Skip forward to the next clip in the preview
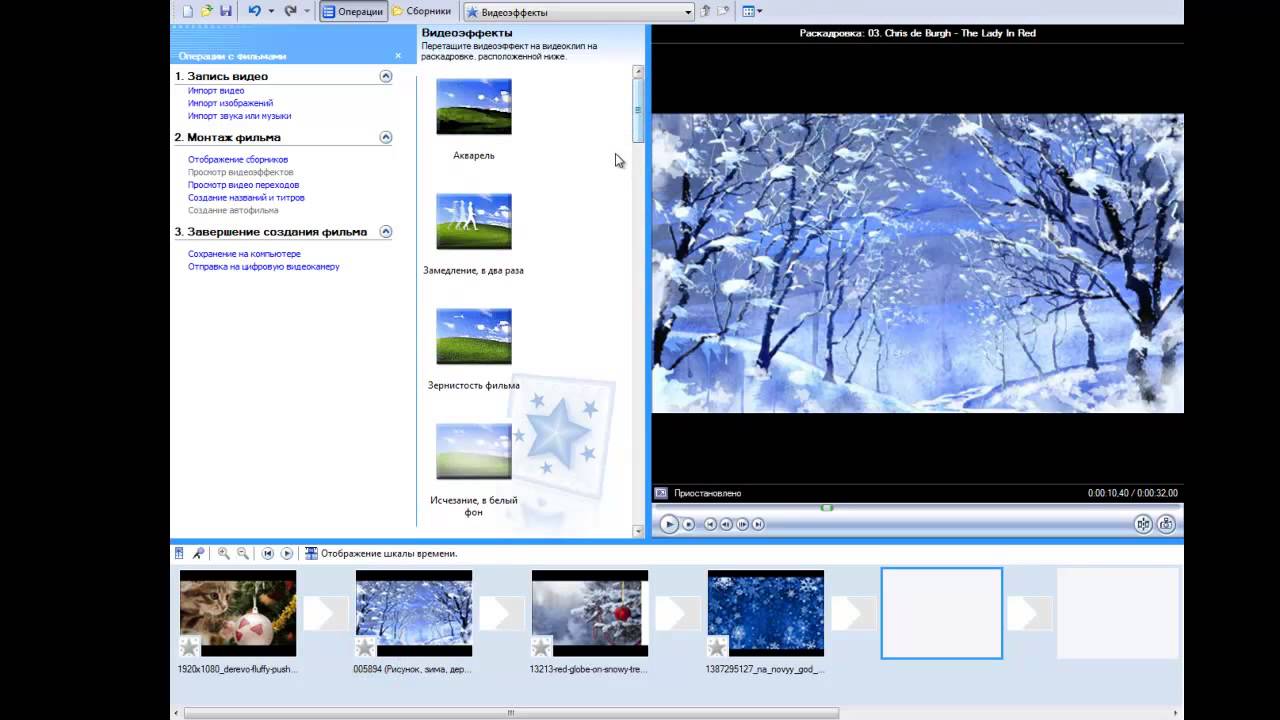 coord(758,524)
